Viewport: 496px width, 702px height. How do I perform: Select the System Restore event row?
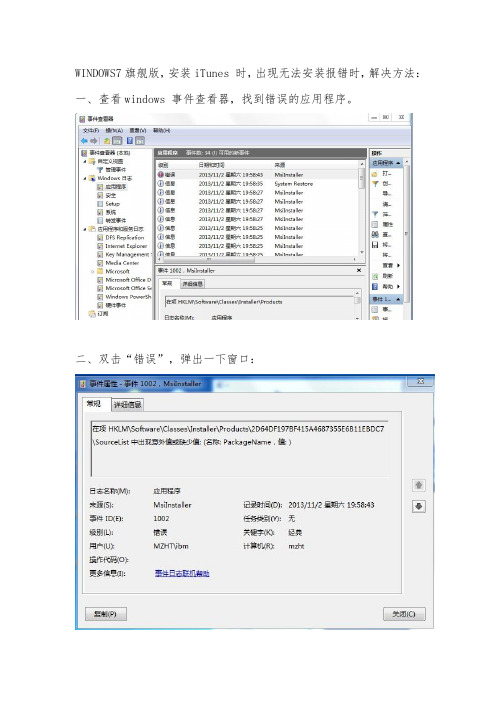[257, 184]
